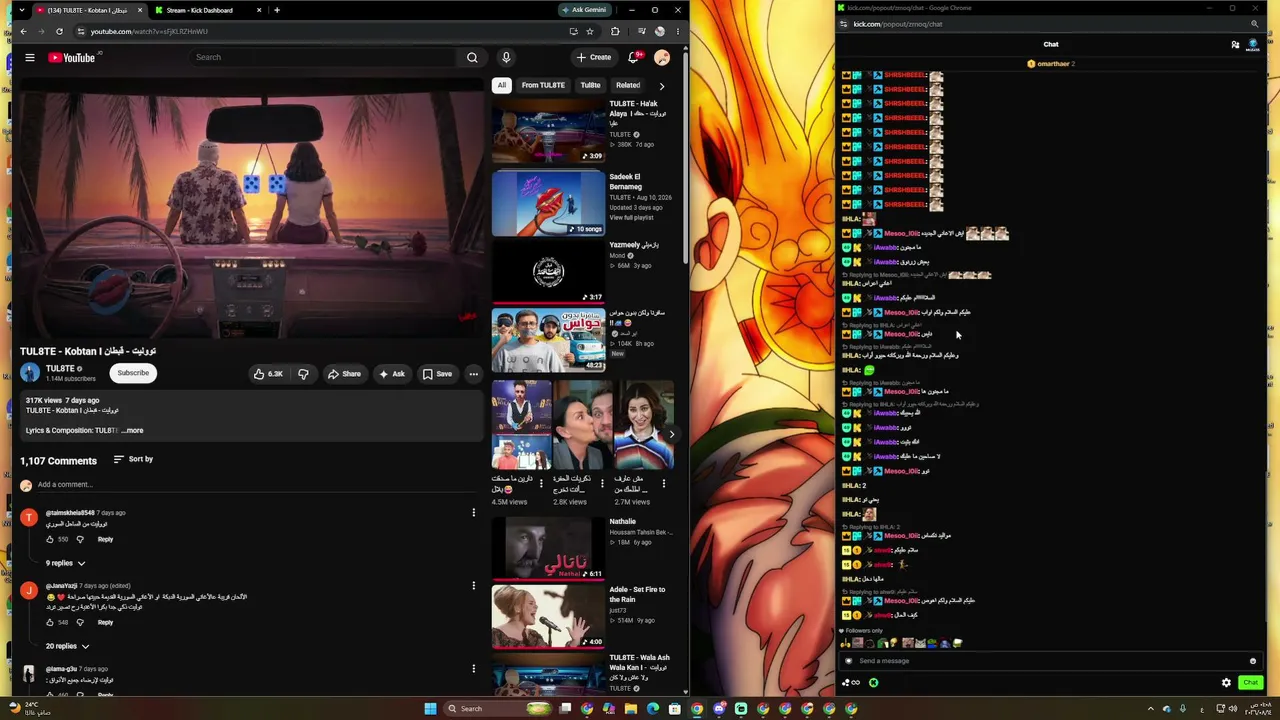
Task: Select the From TUL8TE filter chip
Action: 543,86
